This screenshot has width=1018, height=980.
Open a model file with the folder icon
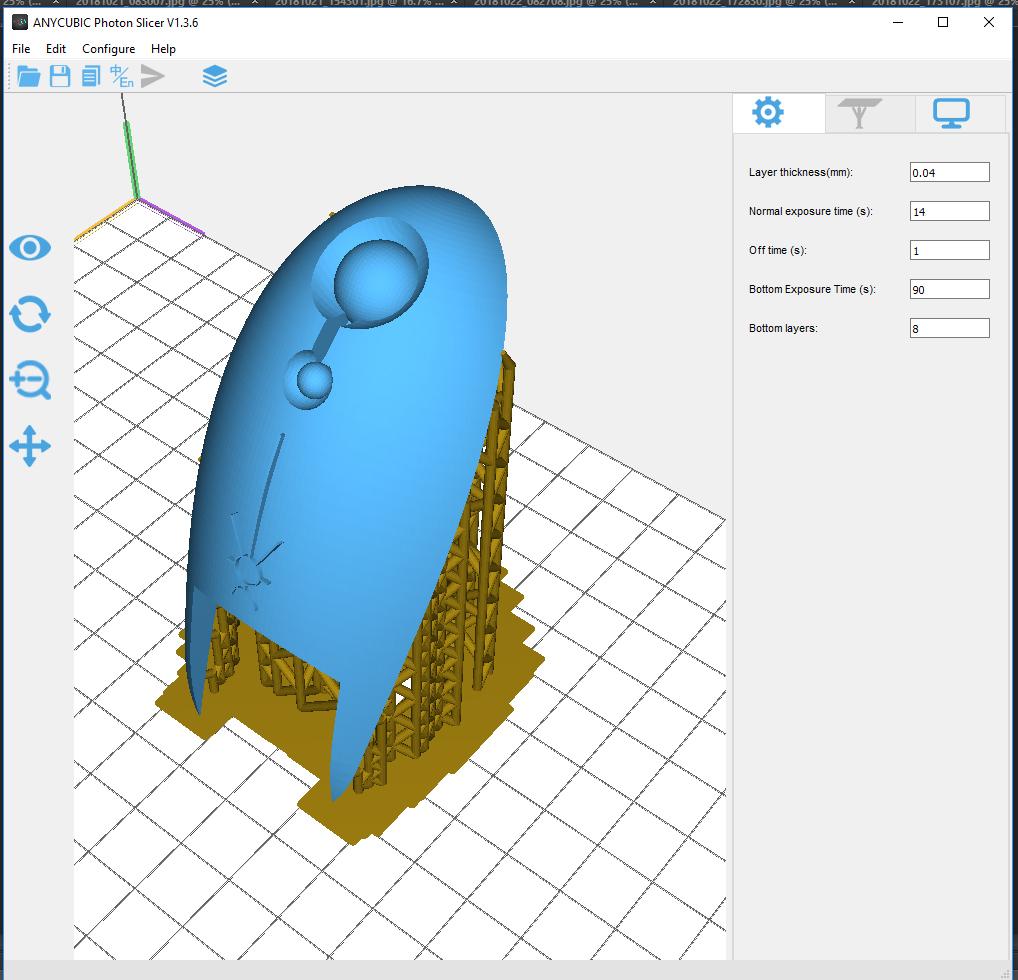pos(29,77)
